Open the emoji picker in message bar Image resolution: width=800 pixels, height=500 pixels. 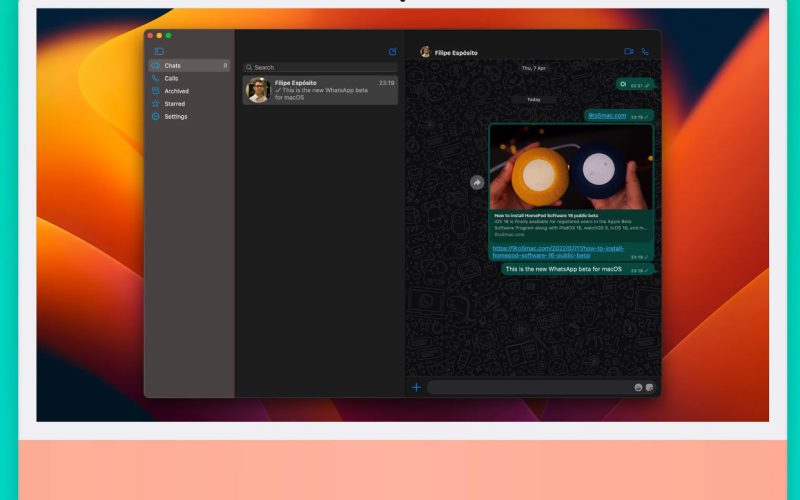(x=638, y=387)
